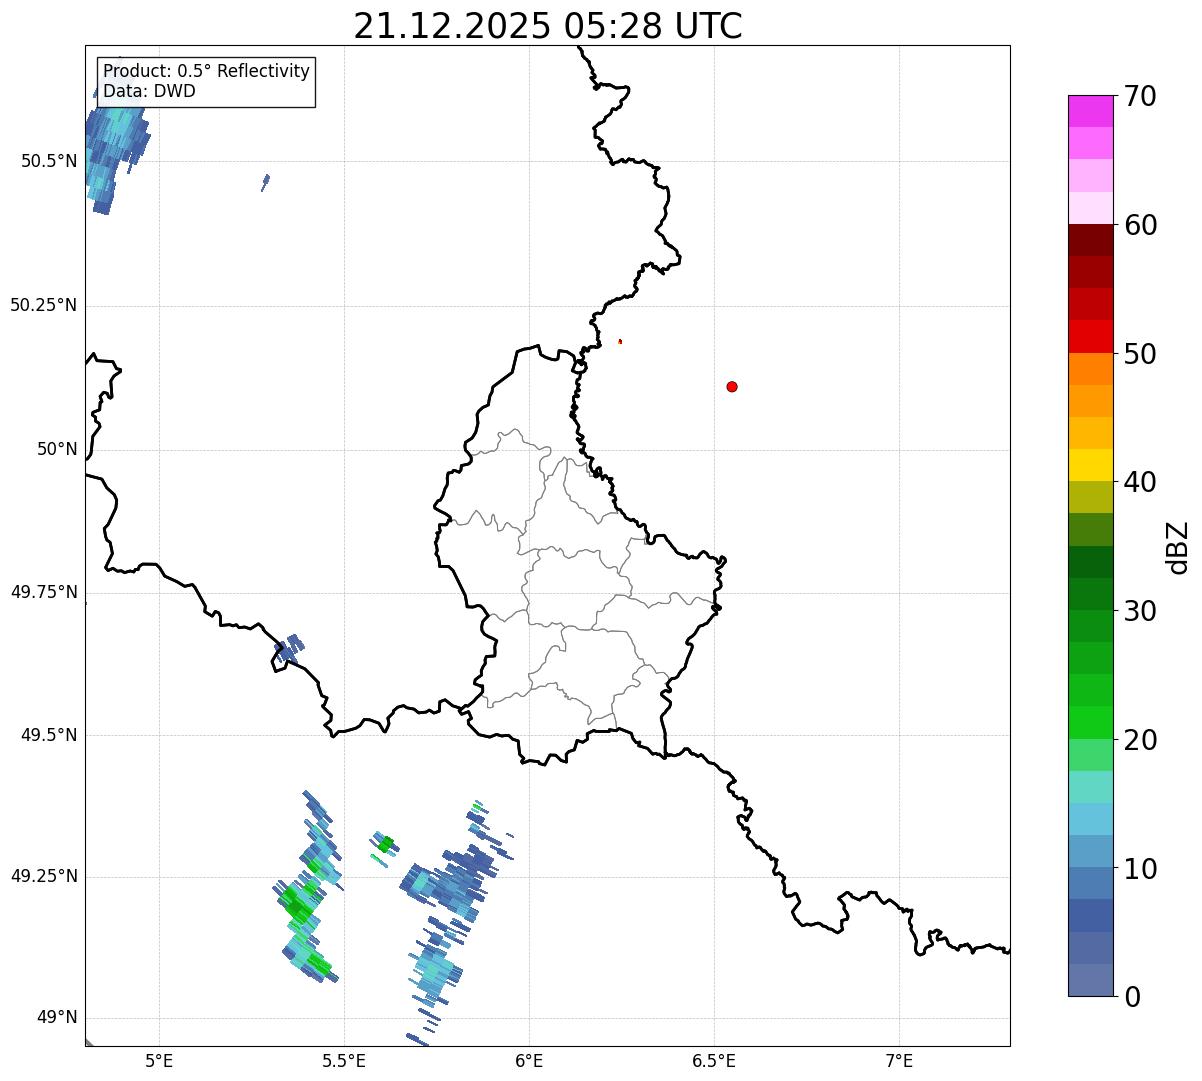Pick the bright green swatch just above 20
The height and width of the screenshot is (1081, 1202).
point(1090,722)
